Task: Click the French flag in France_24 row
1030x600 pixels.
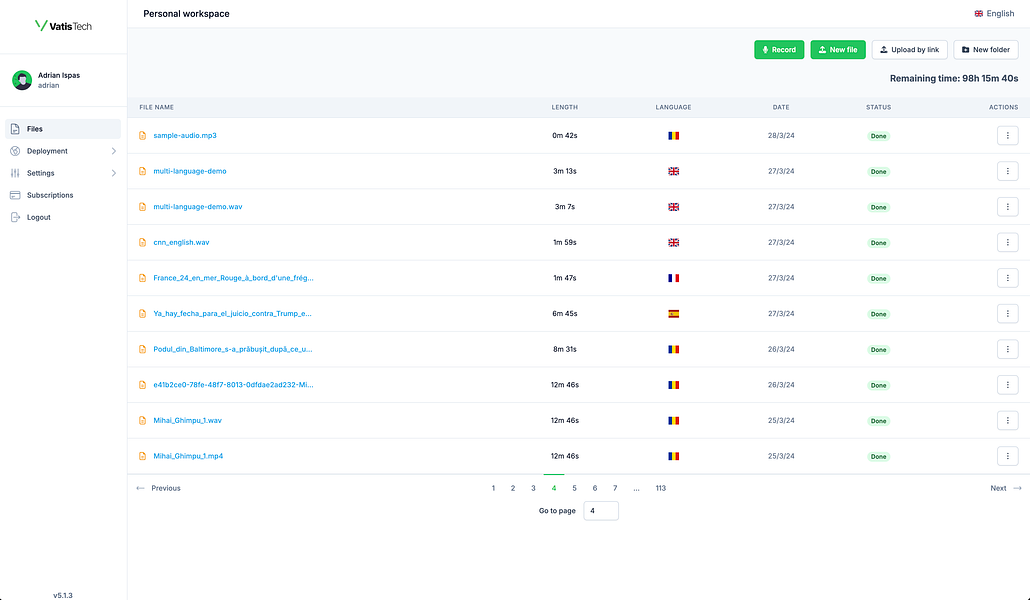Action: click(673, 278)
